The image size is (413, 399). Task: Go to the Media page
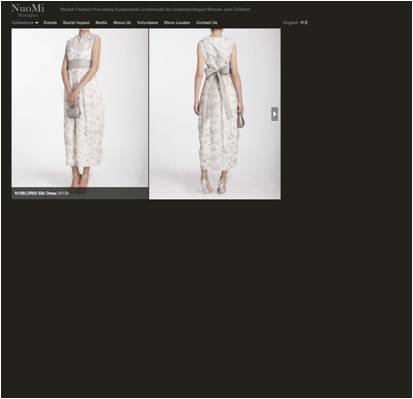(x=101, y=23)
